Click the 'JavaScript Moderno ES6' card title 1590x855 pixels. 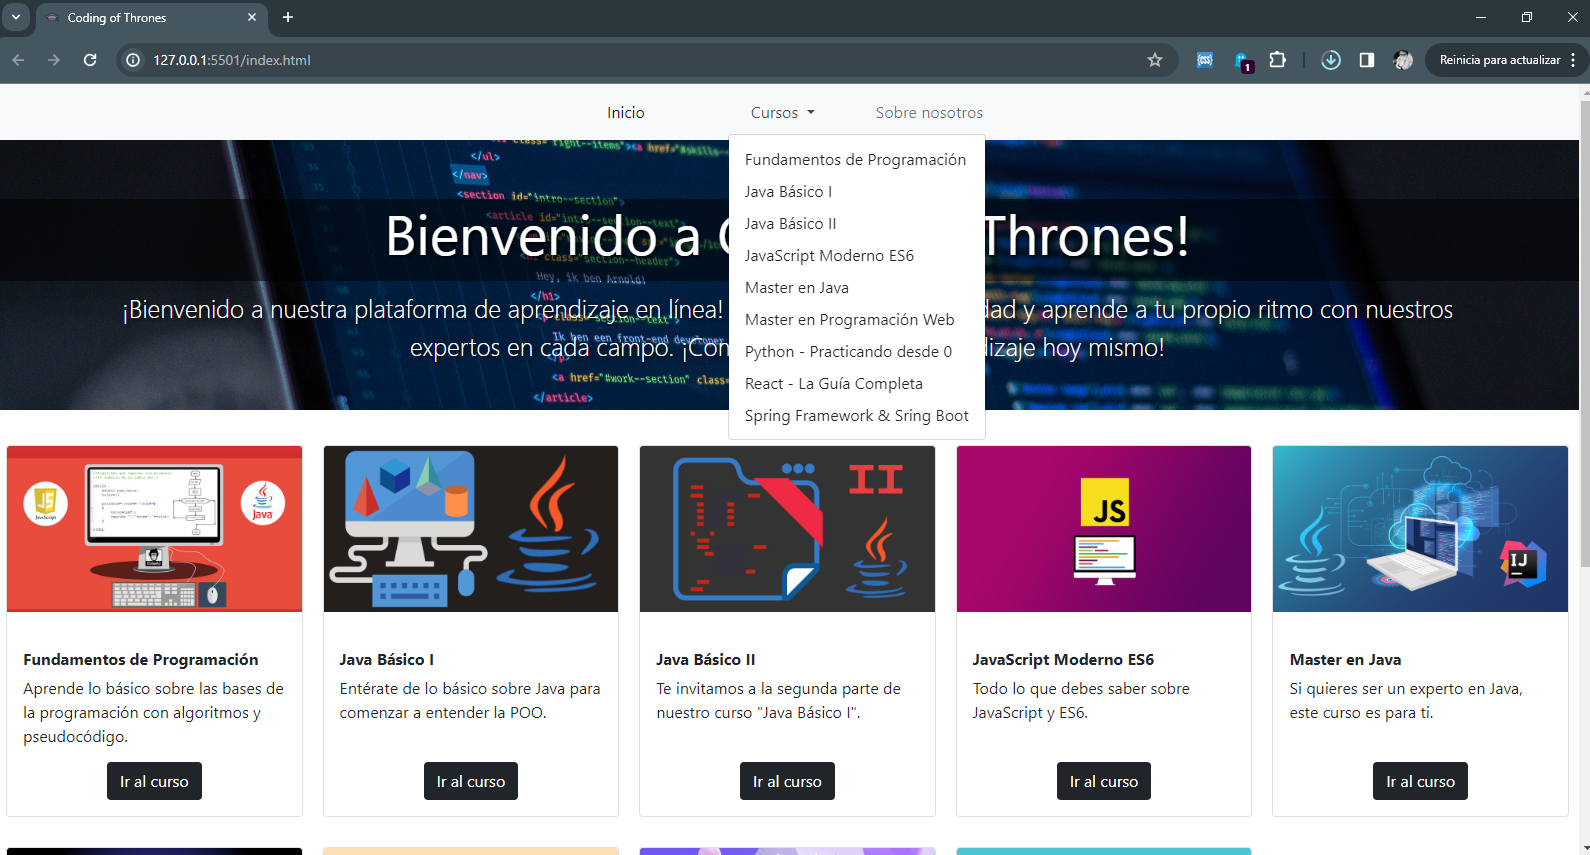pos(1063,660)
